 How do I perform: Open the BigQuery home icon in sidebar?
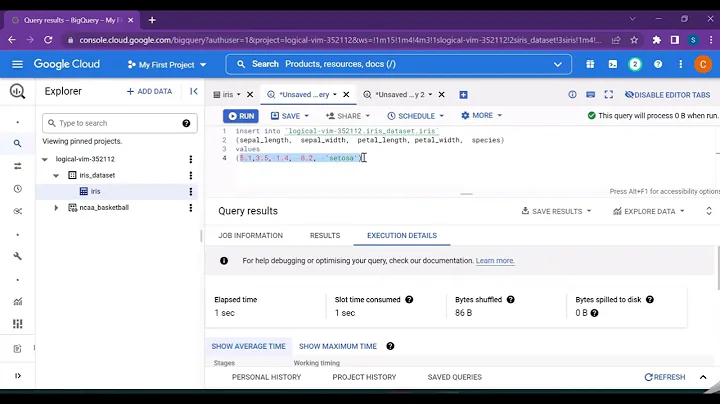click(17, 91)
